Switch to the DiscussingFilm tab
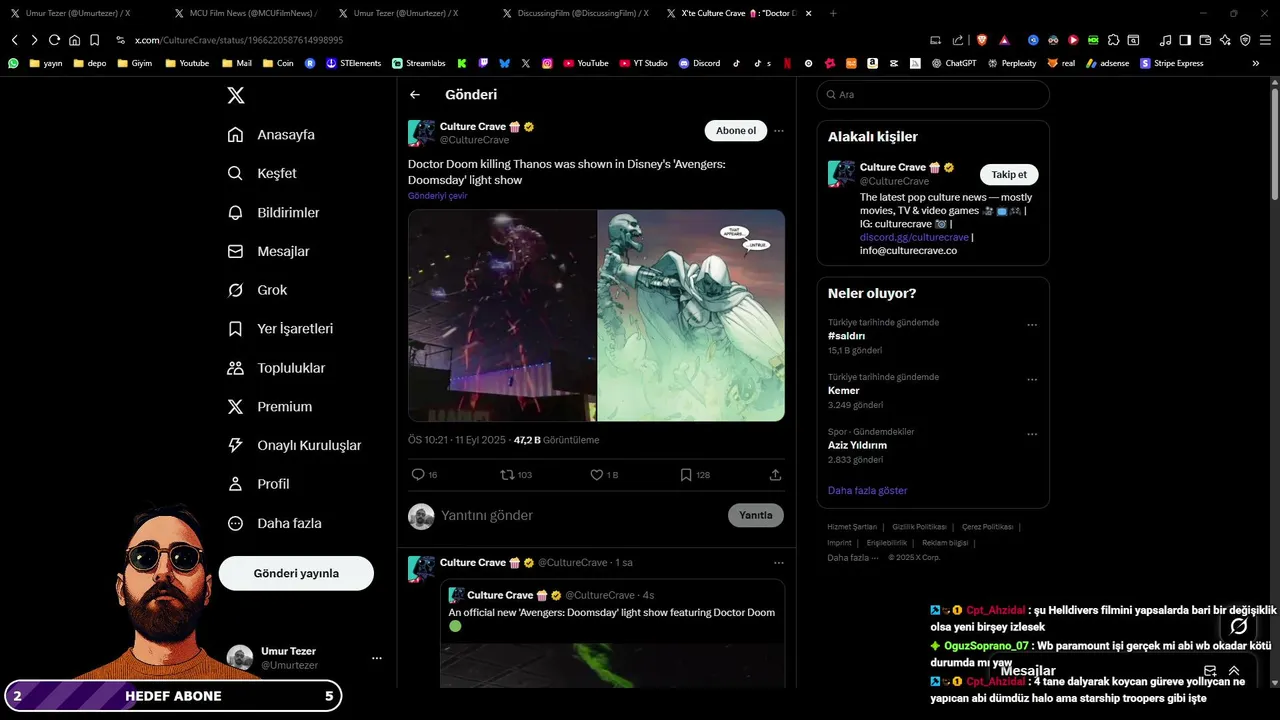Image resolution: width=1280 pixels, height=720 pixels. point(574,13)
